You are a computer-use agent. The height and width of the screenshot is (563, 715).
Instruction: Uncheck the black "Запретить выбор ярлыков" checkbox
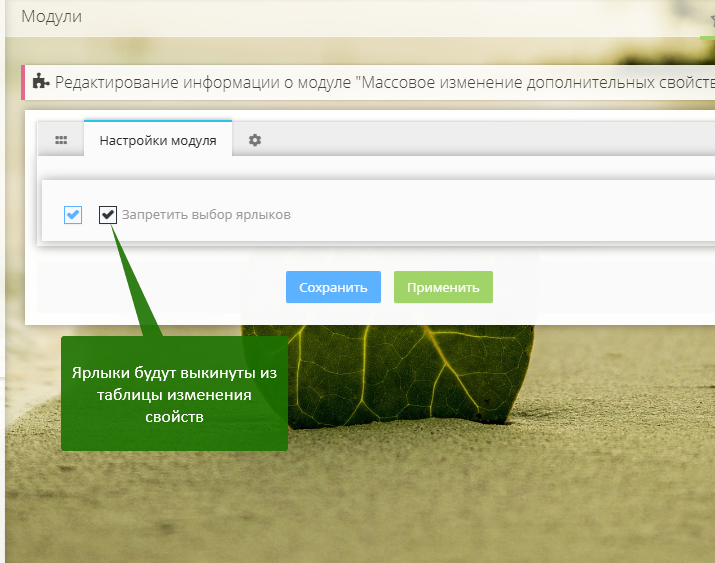tap(108, 215)
